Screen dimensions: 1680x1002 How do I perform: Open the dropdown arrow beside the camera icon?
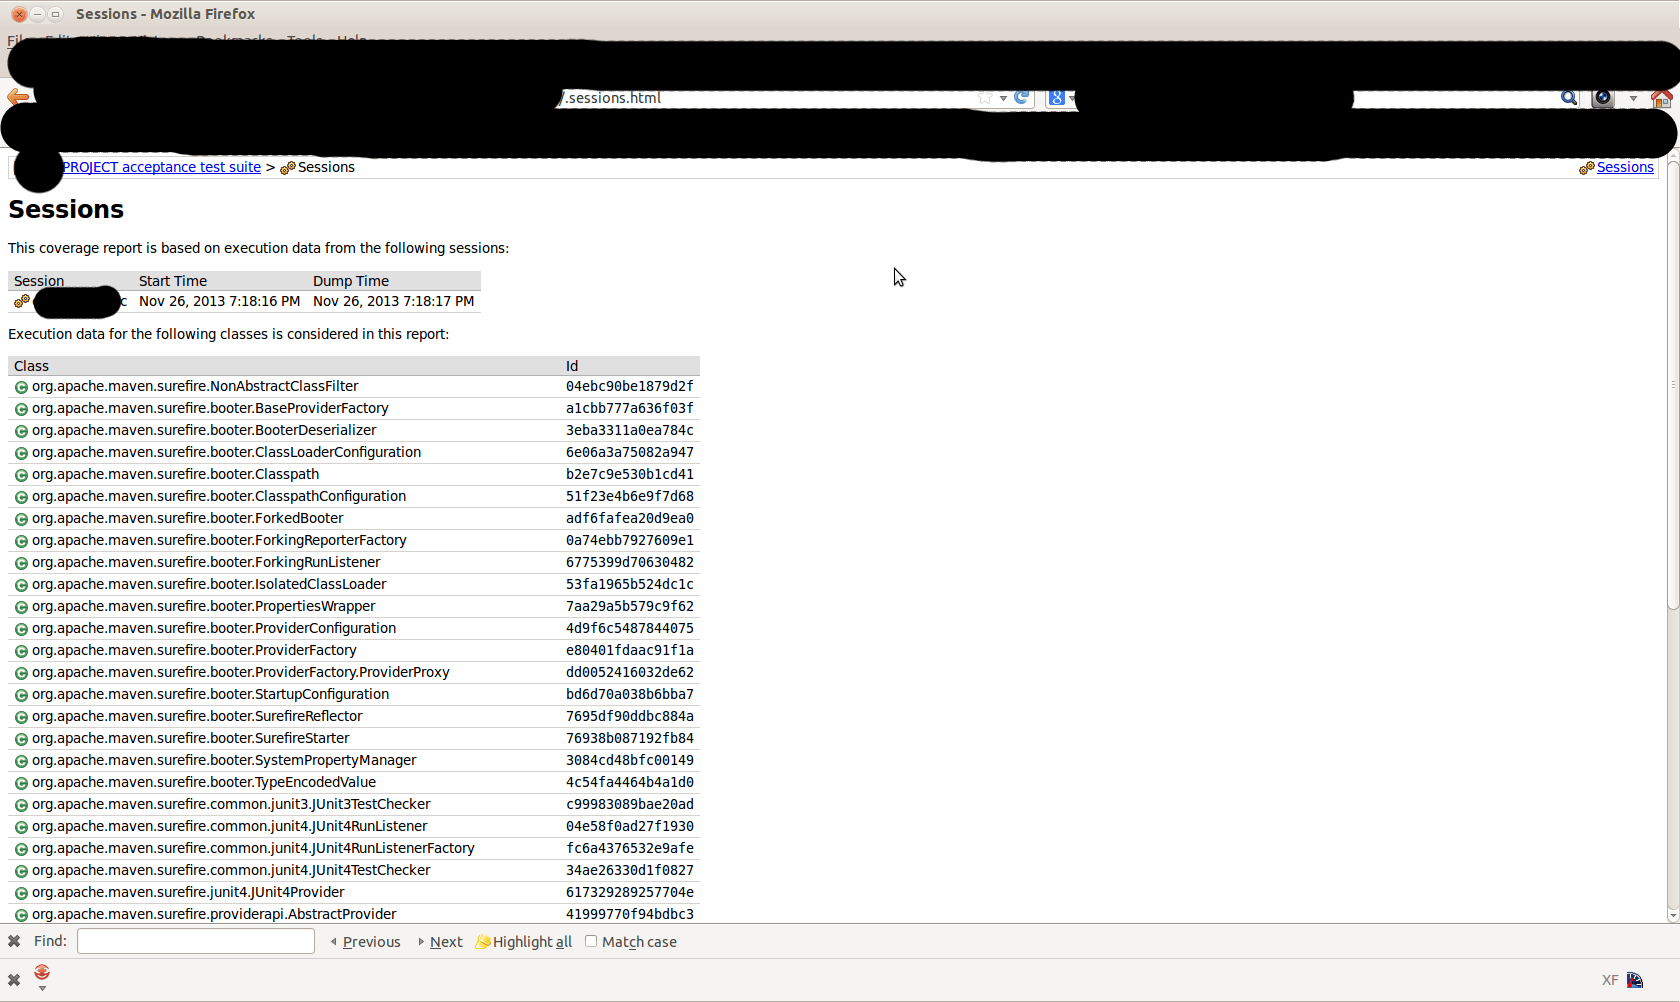click(1633, 98)
